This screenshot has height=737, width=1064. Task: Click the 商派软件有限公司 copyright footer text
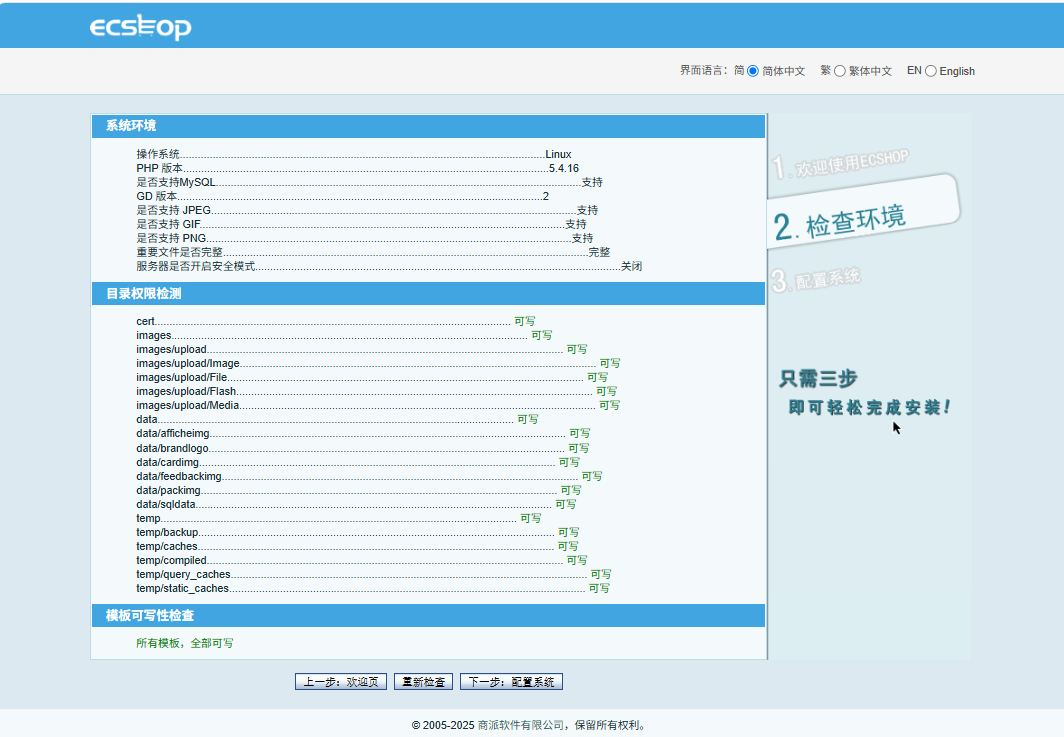tap(521, 725)
